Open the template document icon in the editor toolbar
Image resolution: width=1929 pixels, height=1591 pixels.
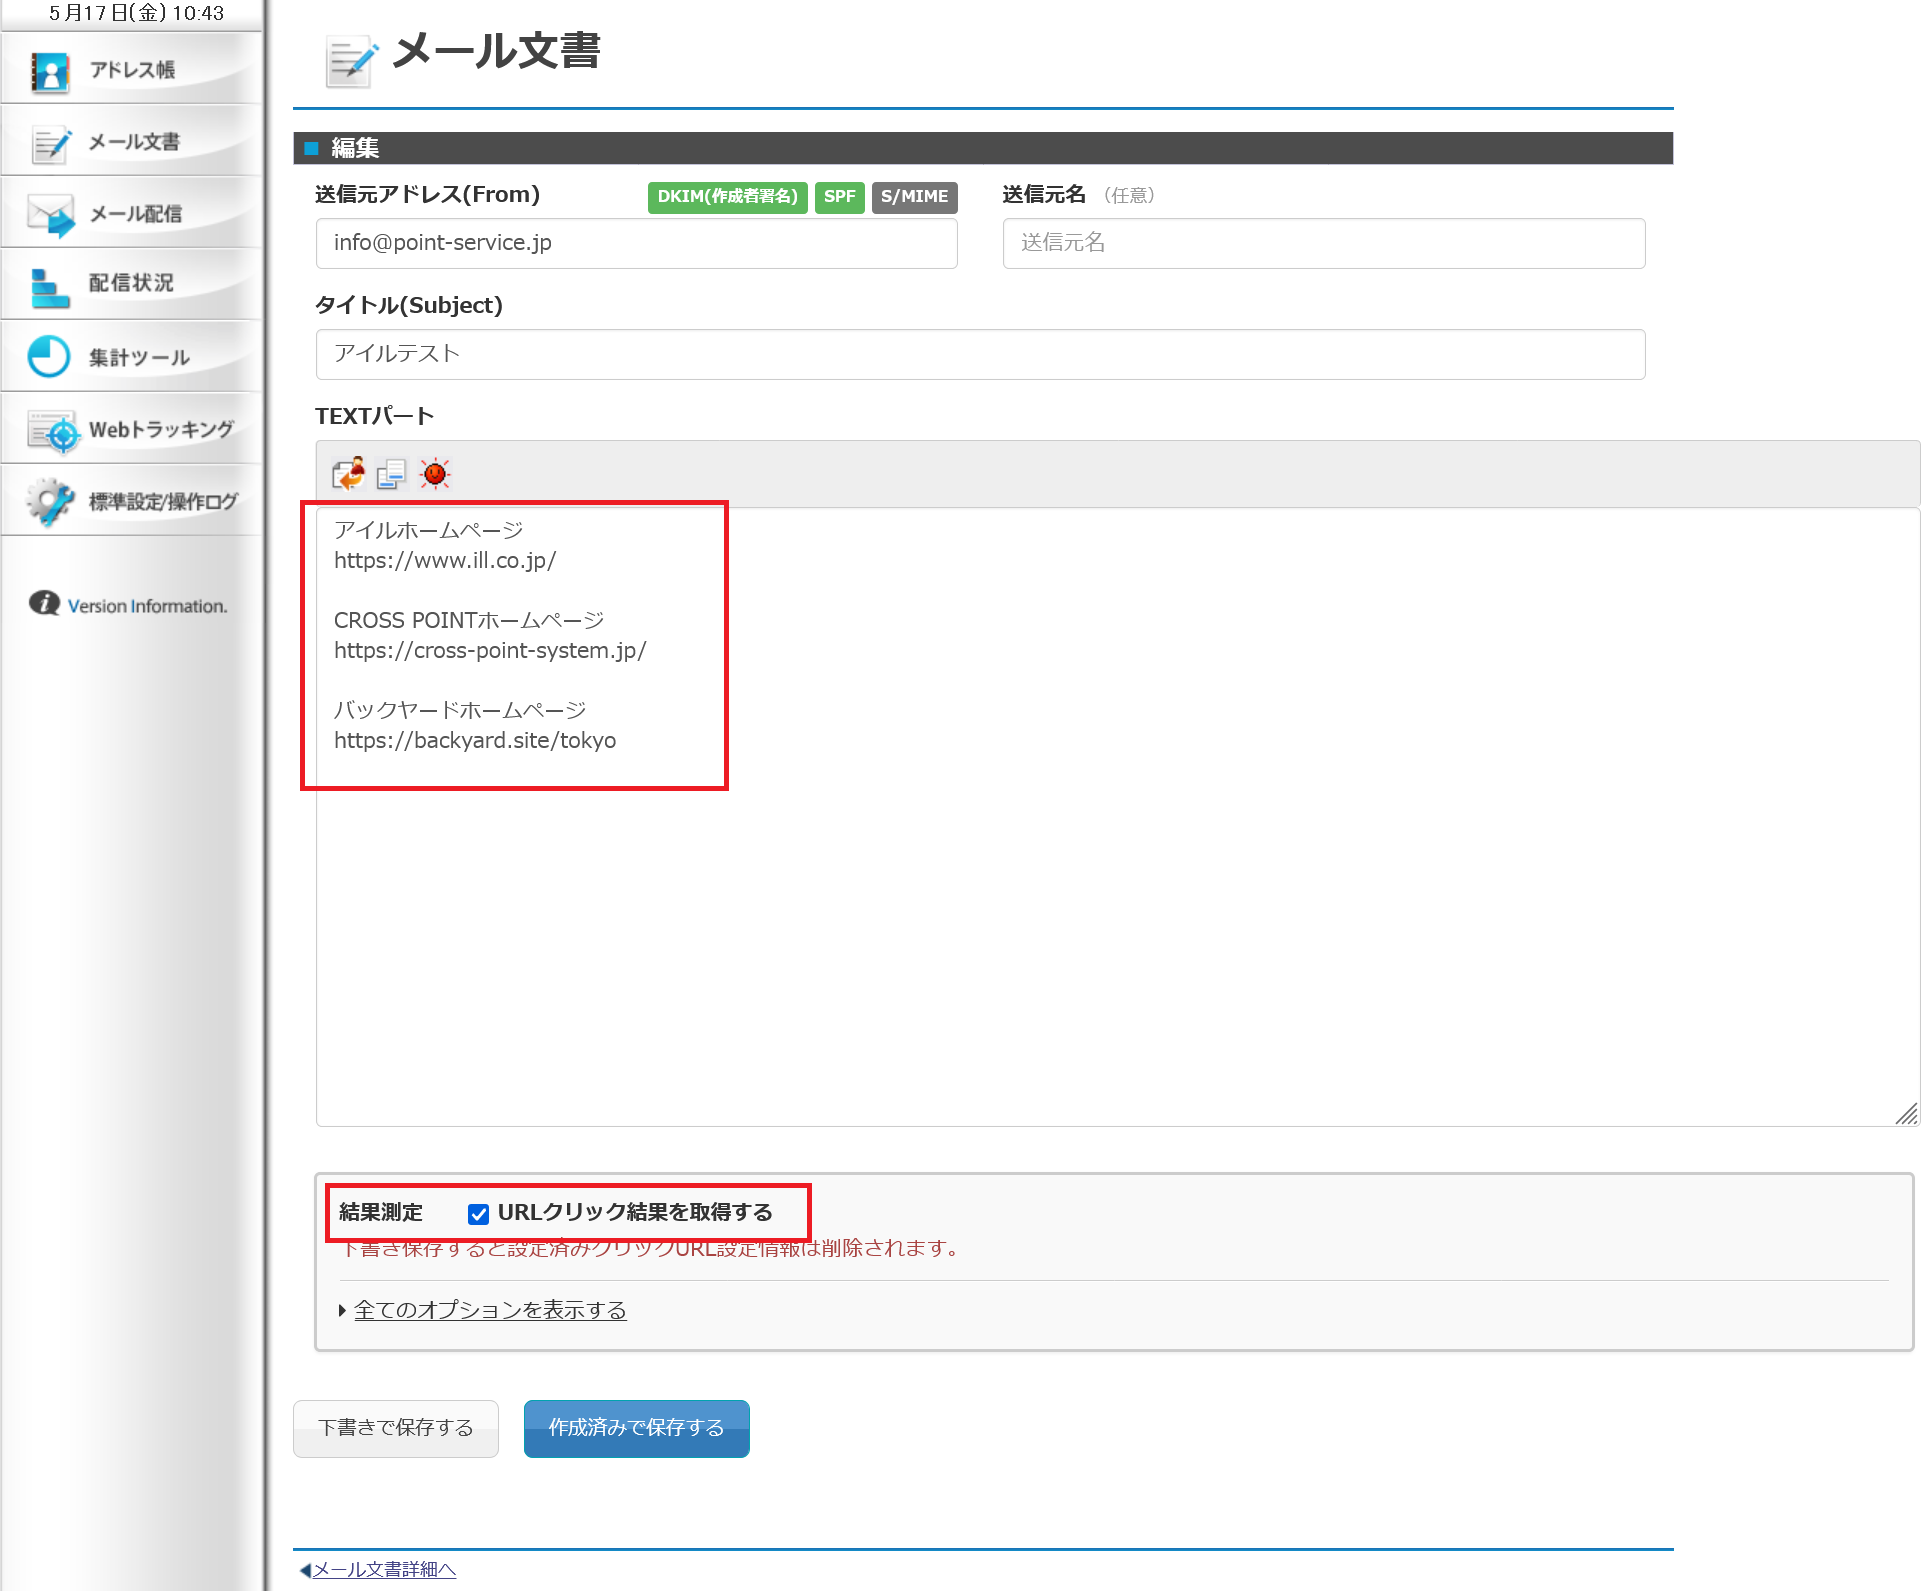coord(390,473)
